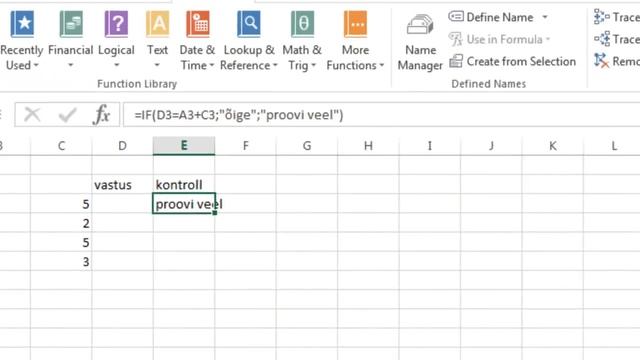Click inside the formula bar text
640x360 pixels.
click(239, 115)
